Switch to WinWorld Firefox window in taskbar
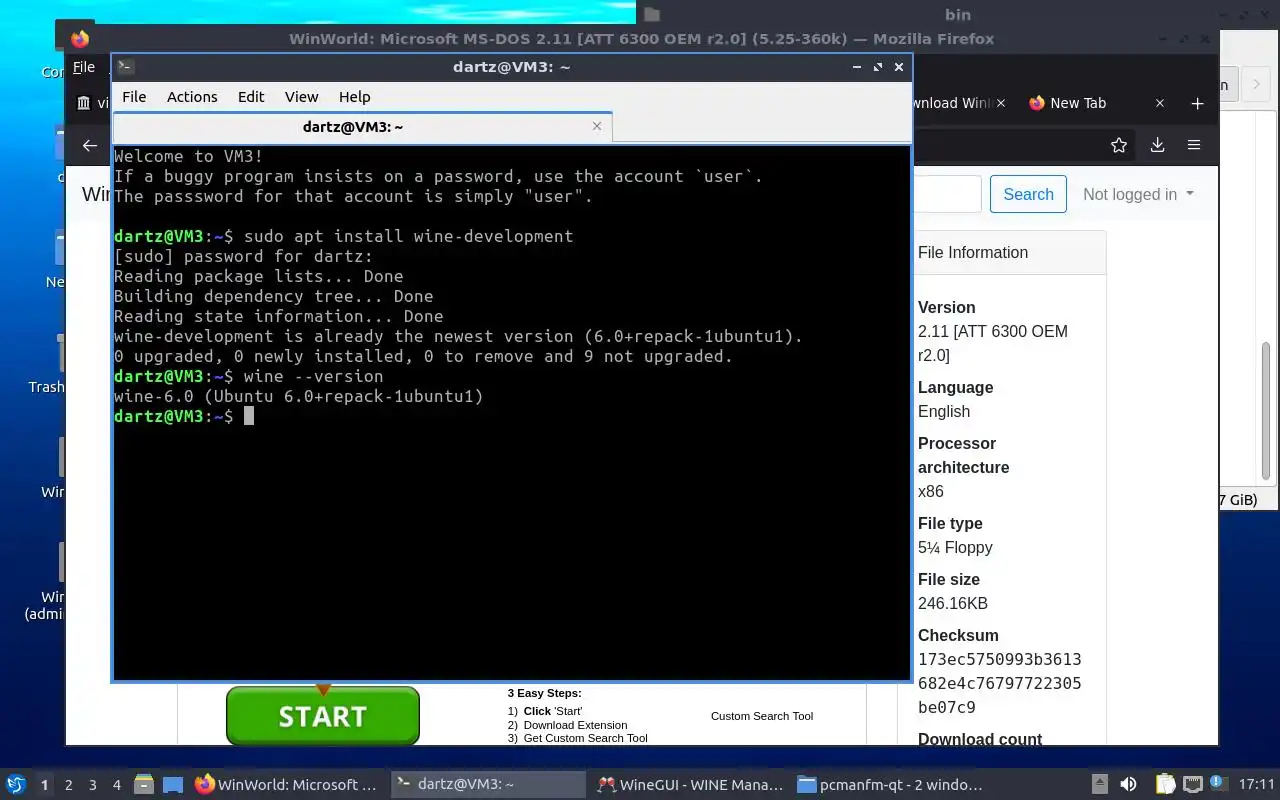The width and height of the screenshot is (1280, 800). click(x=288, y=785)
